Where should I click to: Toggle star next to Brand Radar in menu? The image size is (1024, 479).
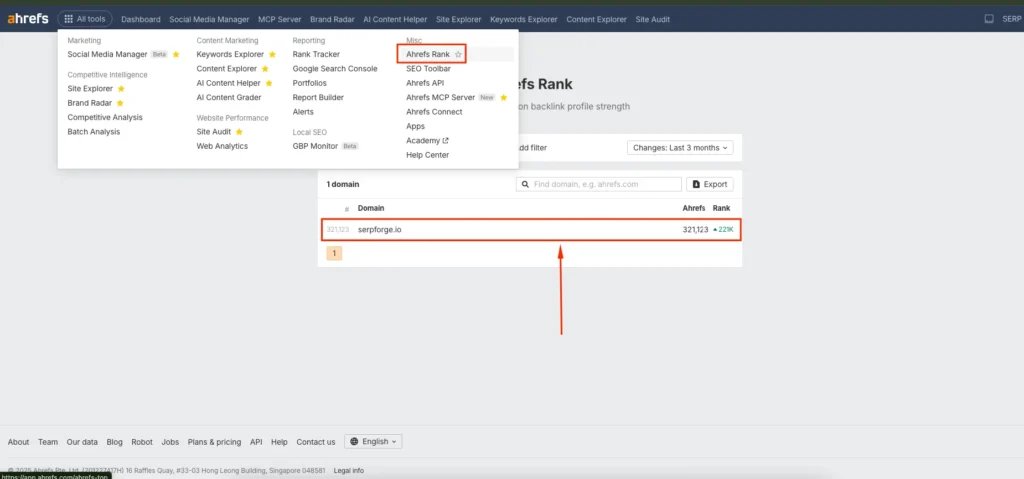click(x=120, y=103)
